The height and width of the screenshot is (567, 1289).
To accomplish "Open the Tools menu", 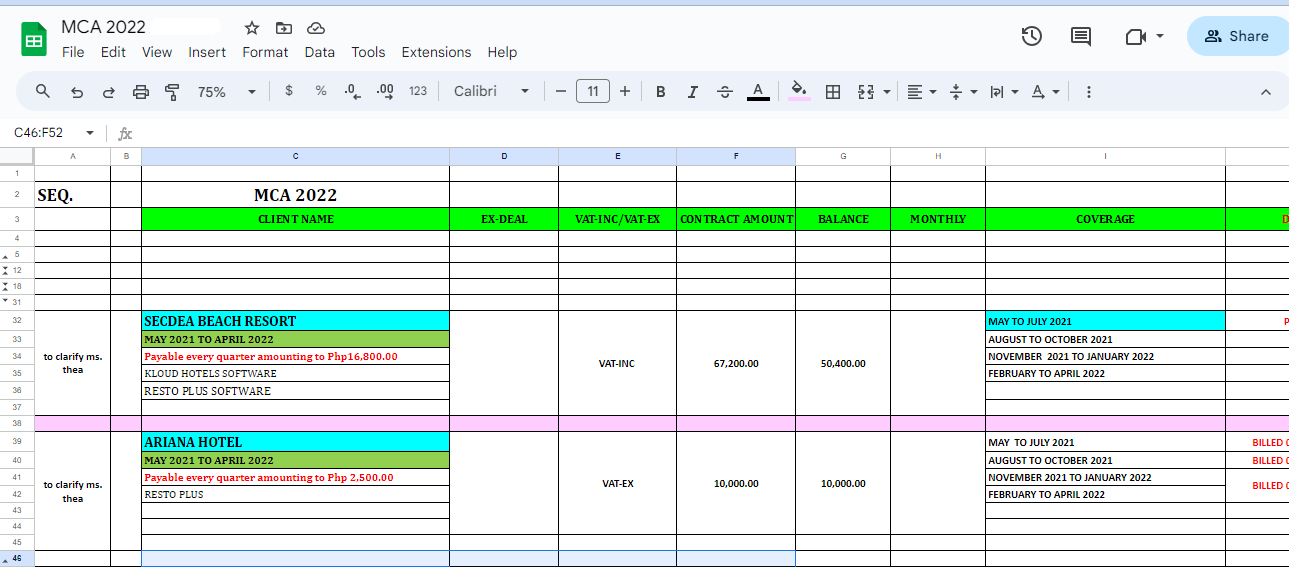I will tap(368, 52).
